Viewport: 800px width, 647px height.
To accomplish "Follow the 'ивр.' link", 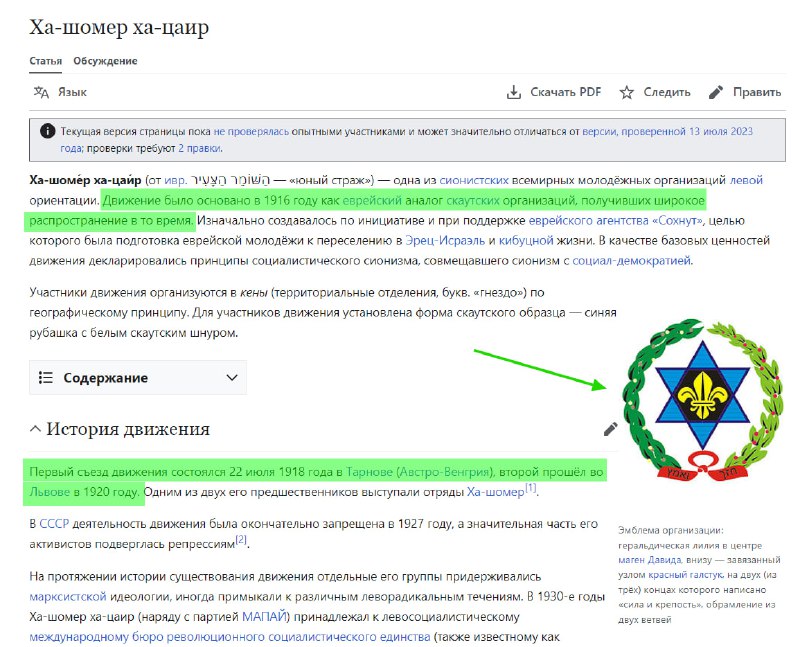I will click(x=176, y=180).
